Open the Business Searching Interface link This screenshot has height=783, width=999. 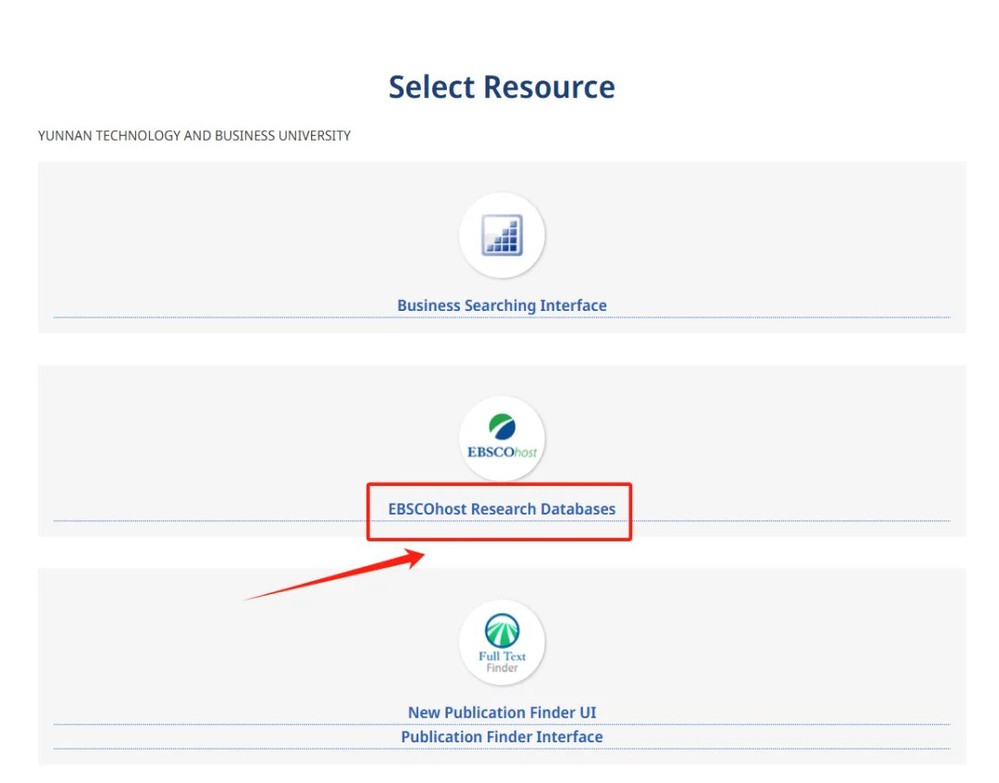tap(502, 305)
